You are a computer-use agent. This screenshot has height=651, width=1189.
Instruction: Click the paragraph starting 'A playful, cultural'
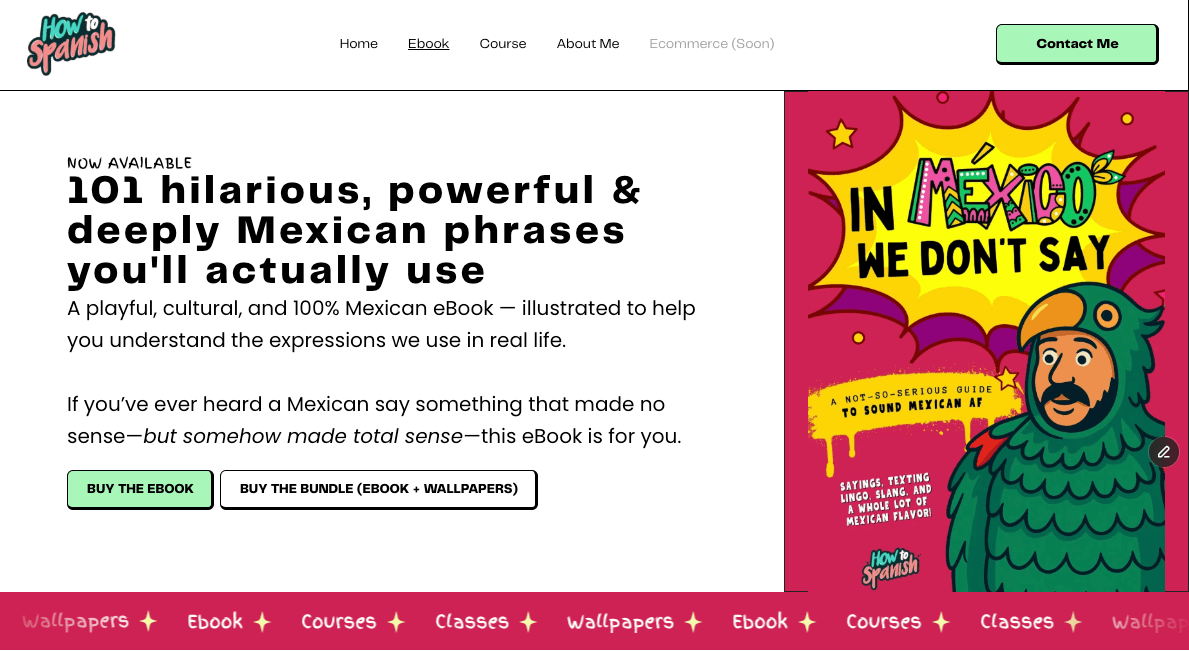(381, 324)
